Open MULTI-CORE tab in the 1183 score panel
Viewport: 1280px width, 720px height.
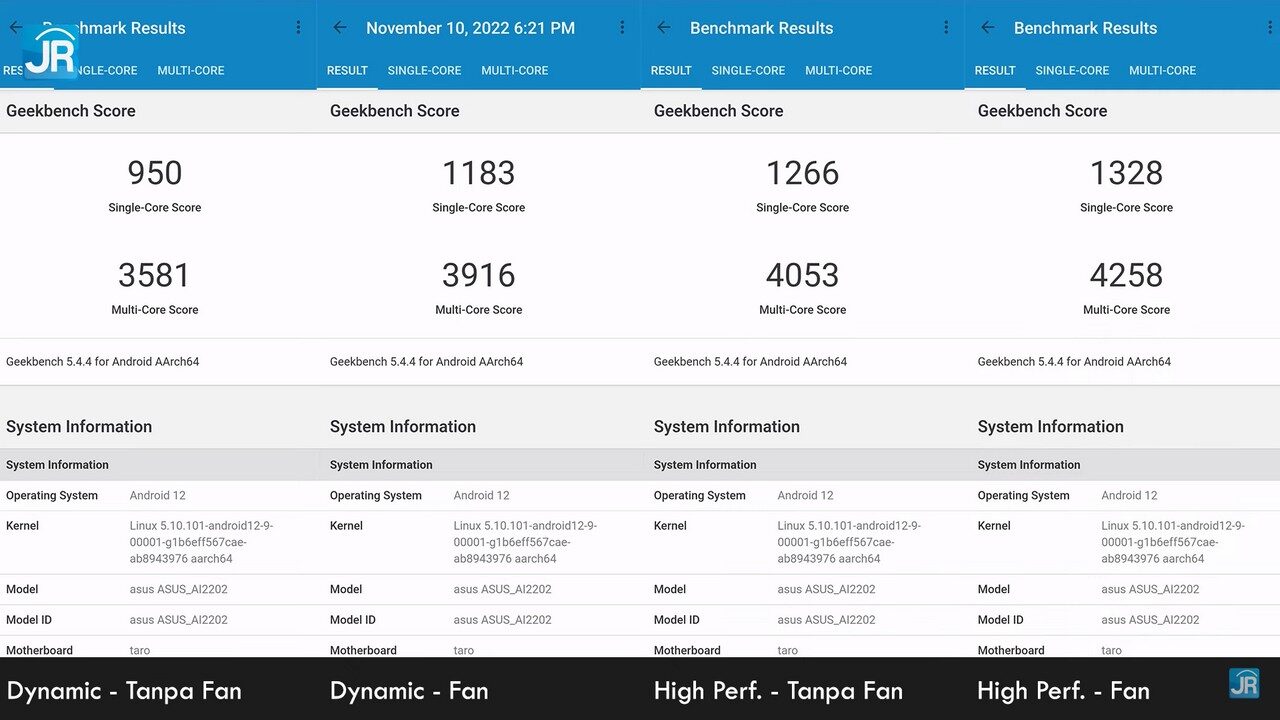pyautogui.click(x=514, y=70)
